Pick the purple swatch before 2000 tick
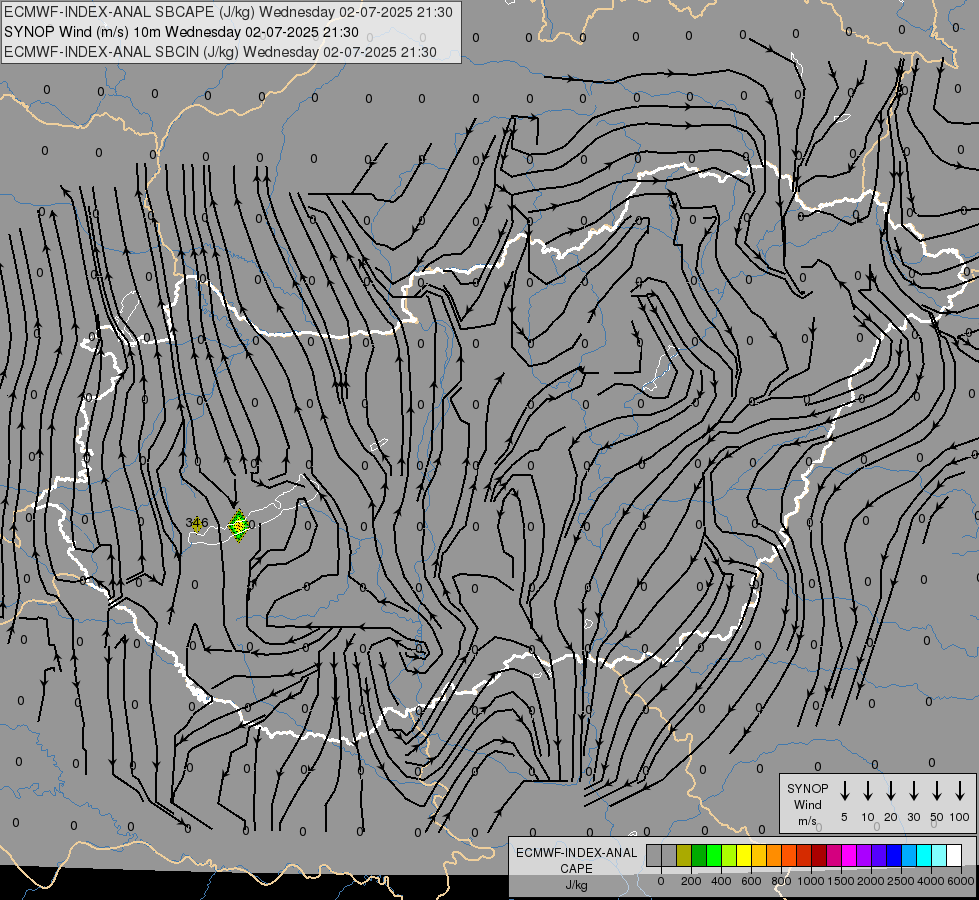 coord(864,855)
